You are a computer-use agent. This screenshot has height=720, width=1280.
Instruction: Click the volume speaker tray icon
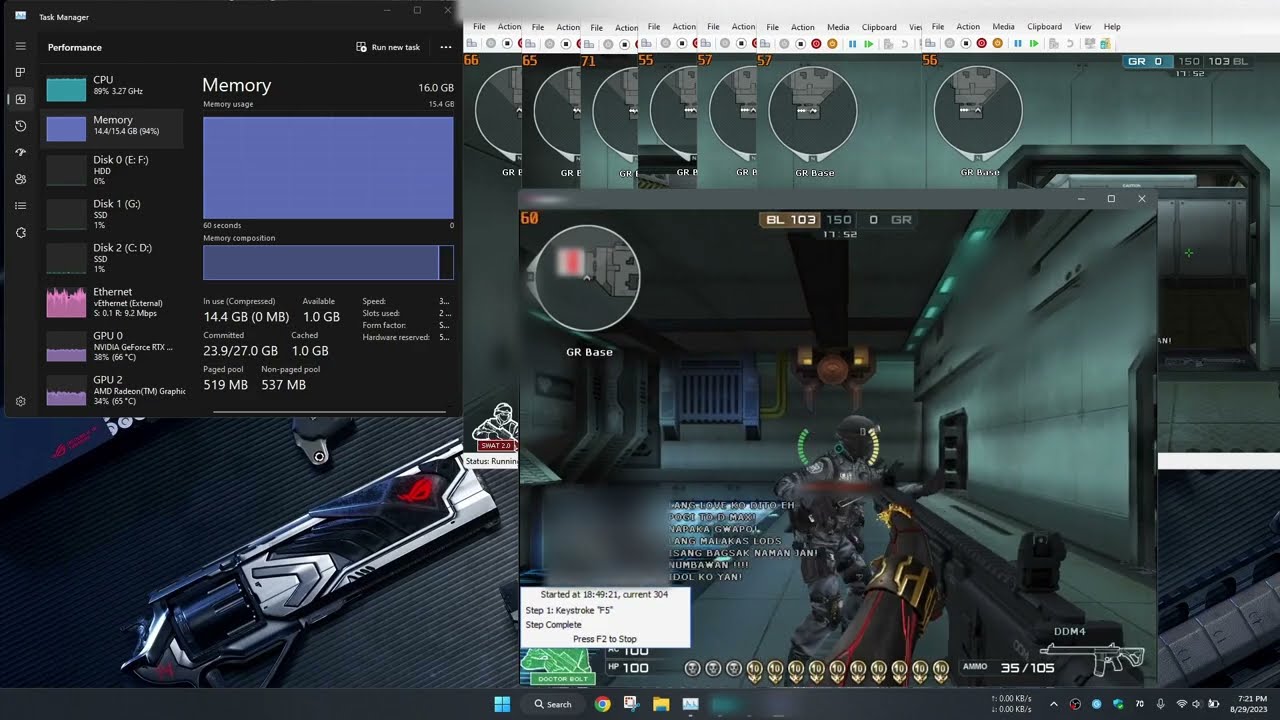click(x=1197, y=704)
